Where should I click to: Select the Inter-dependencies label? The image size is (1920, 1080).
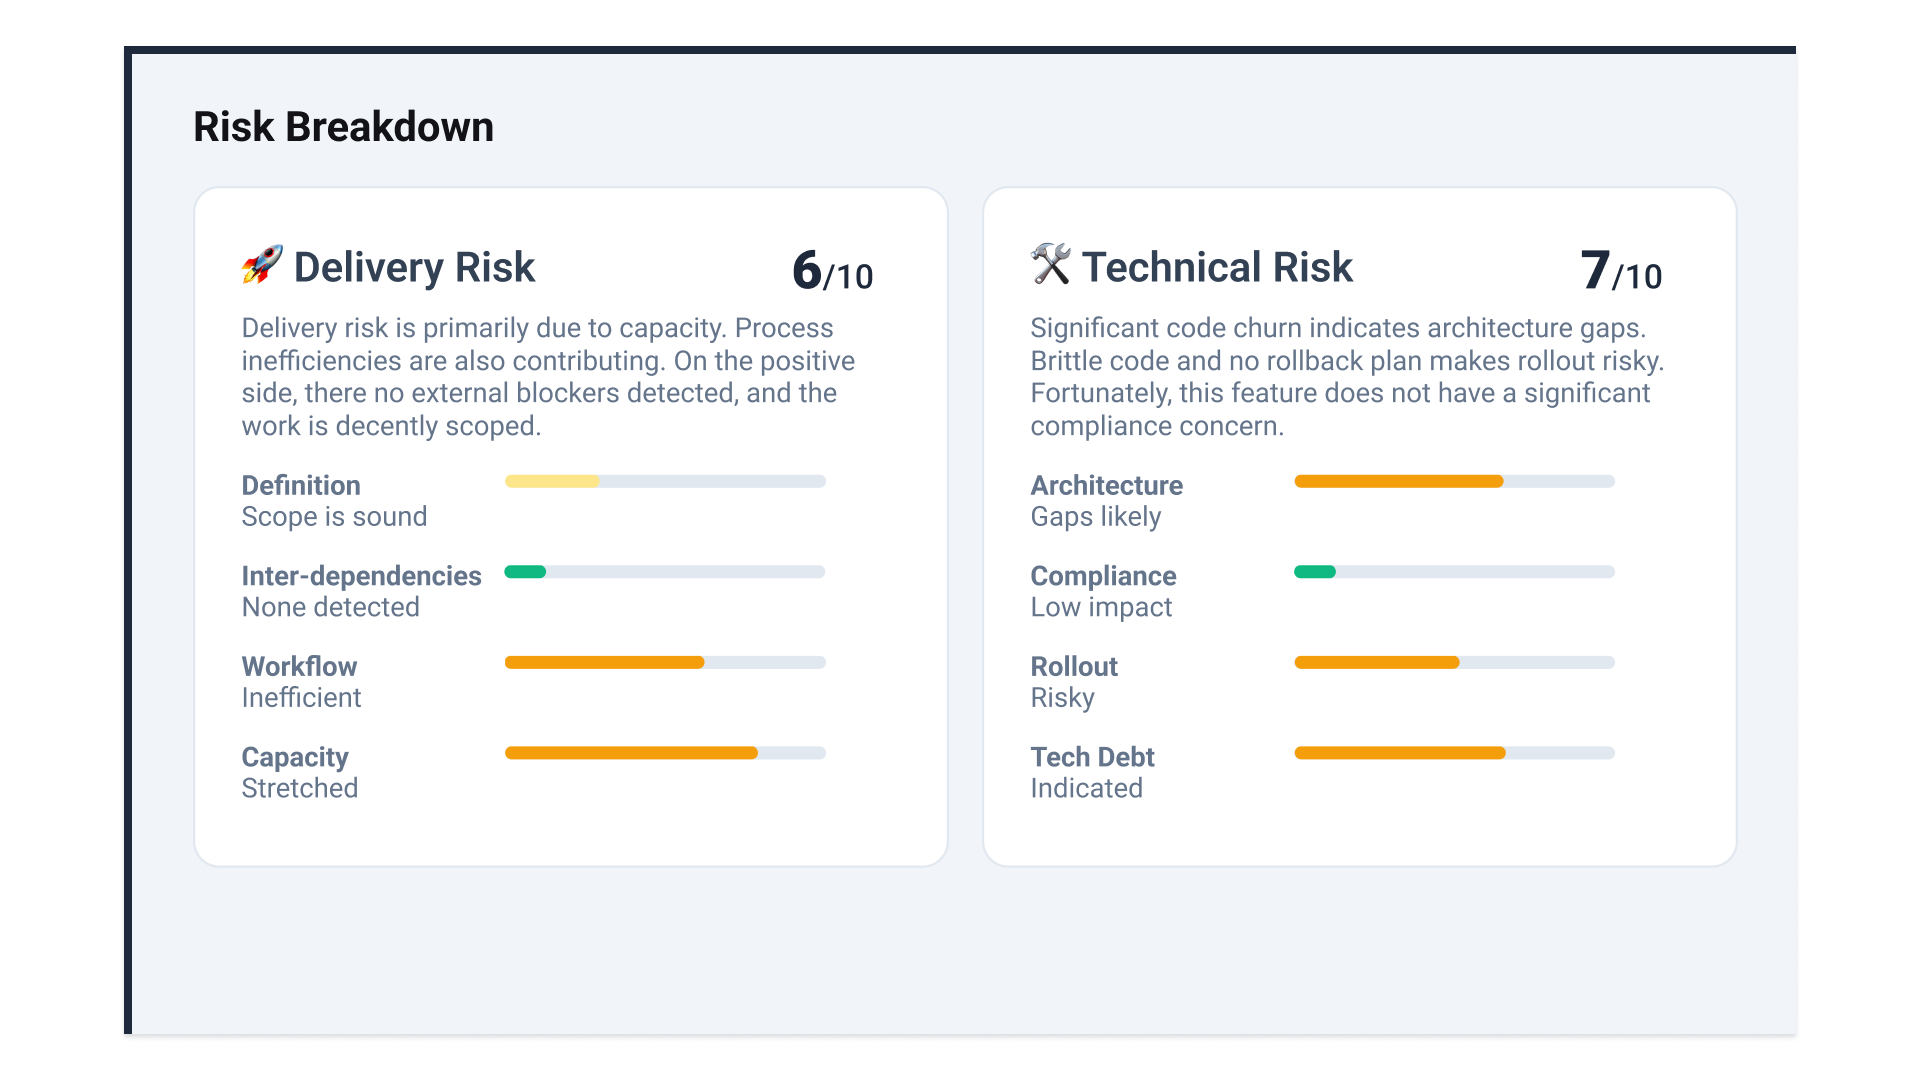coord(361,576)
